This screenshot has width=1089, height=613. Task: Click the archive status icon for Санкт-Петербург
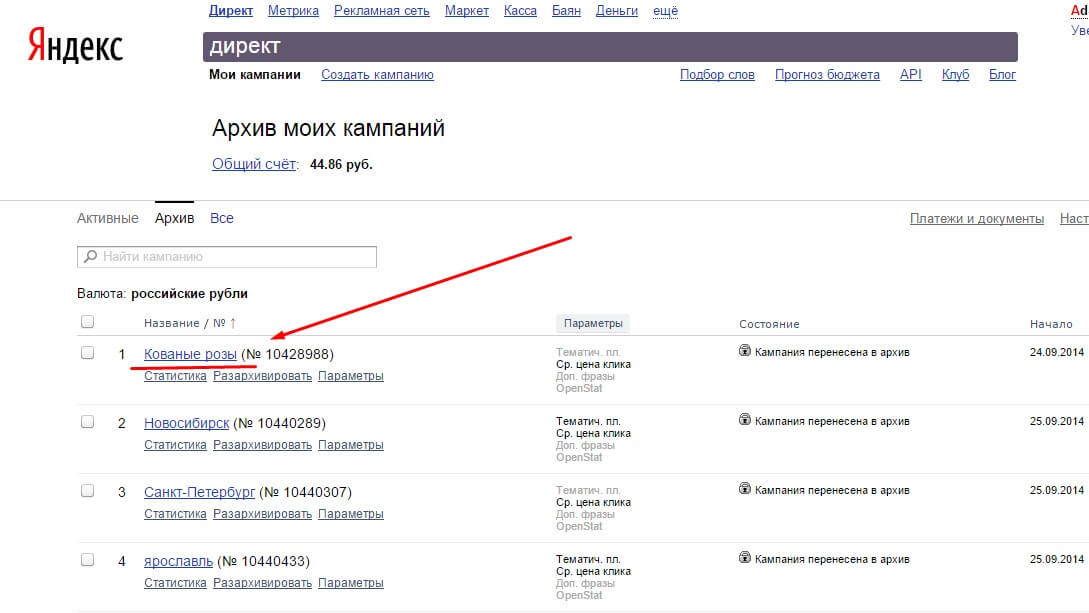click(x=745, y=489)
